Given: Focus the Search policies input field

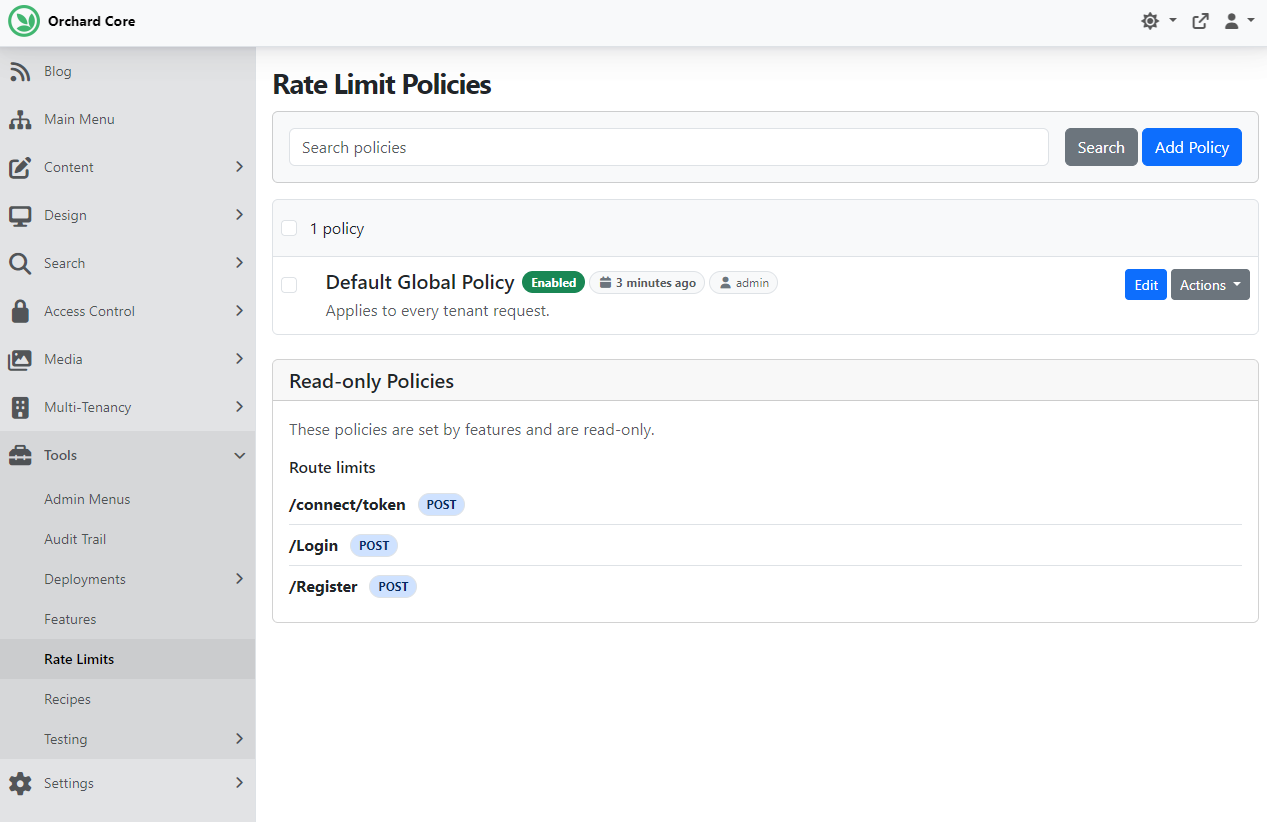Looking at the screenshot, I should [669, 147].
